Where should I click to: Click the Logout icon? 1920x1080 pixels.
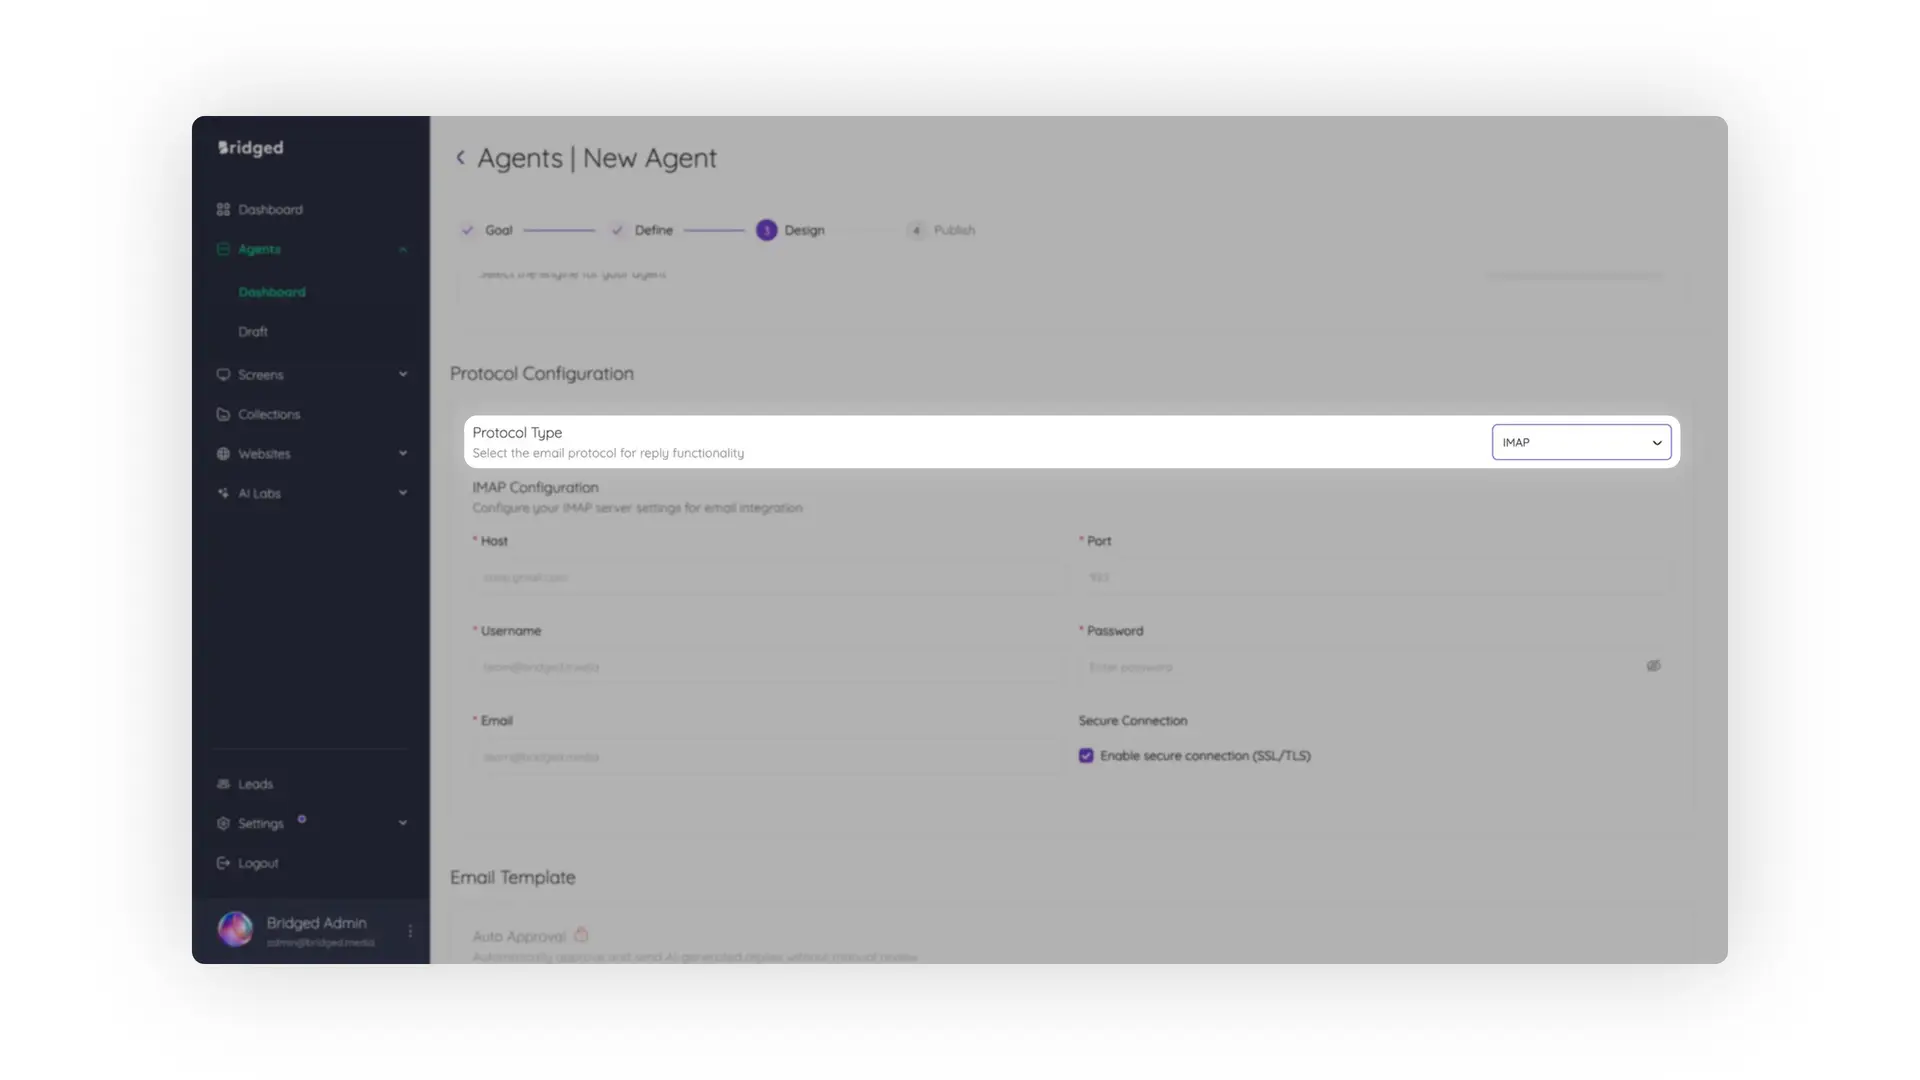click(x=223, y=862)
